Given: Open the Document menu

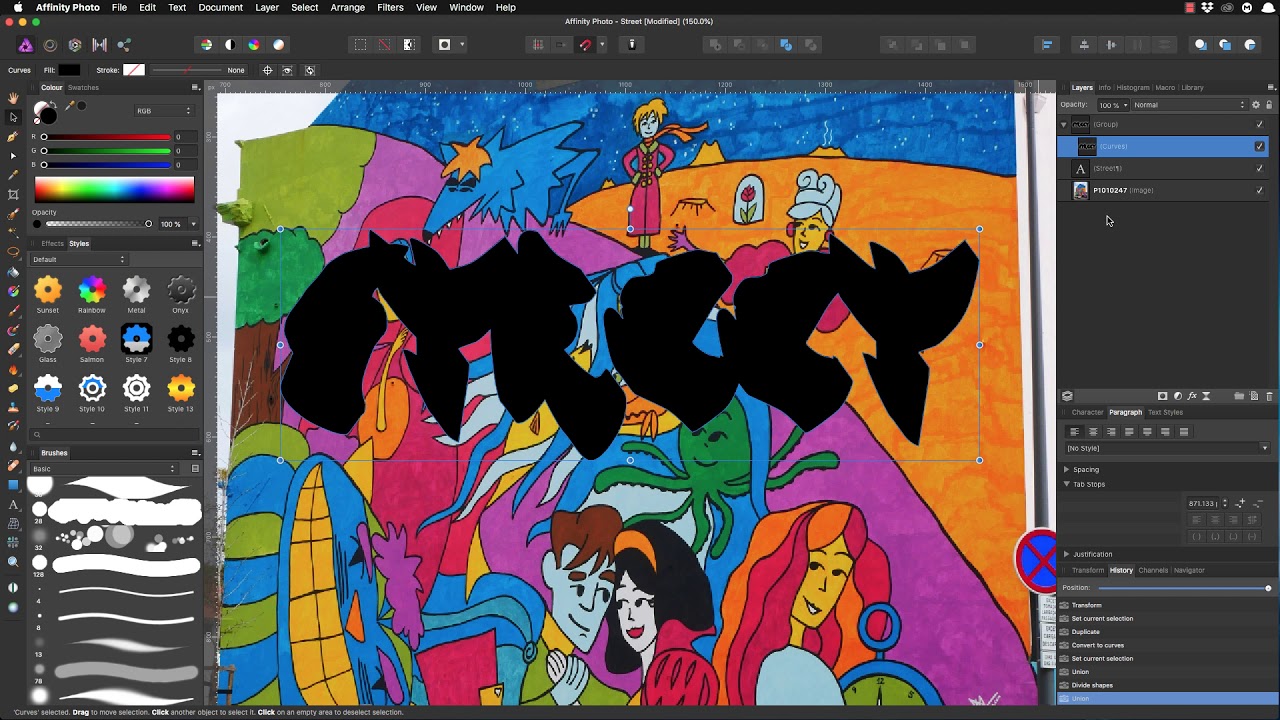Looking at the screenshot, I should point(220,7).
